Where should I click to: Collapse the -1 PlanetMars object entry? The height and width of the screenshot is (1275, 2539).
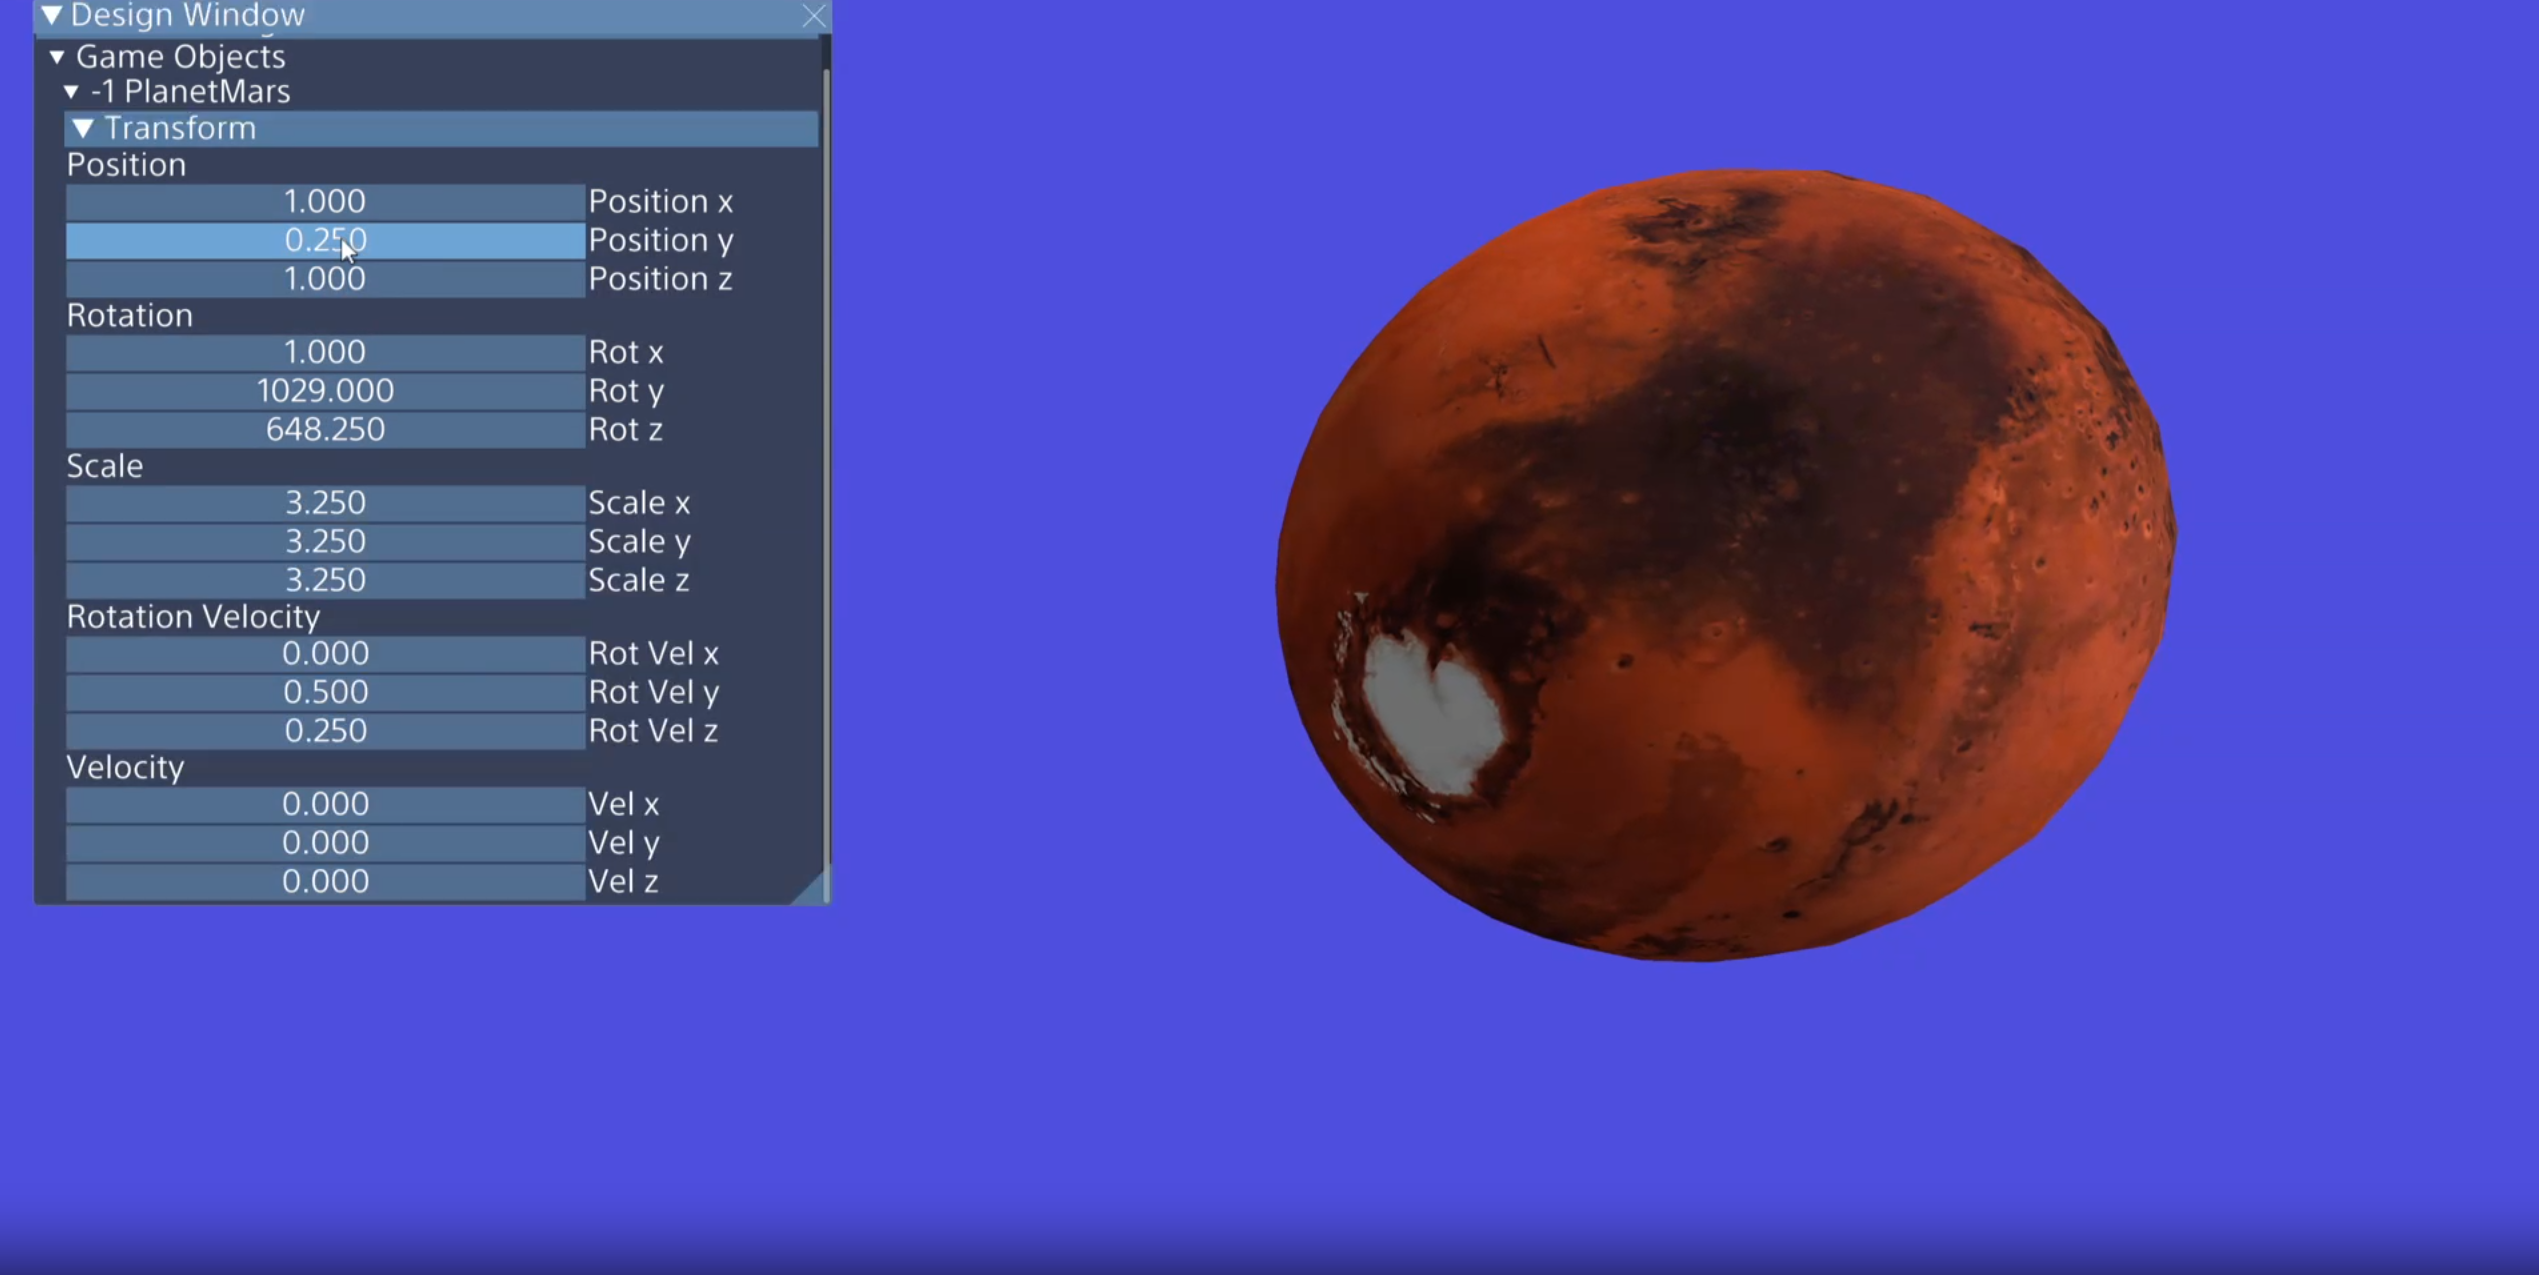point(70,91)
